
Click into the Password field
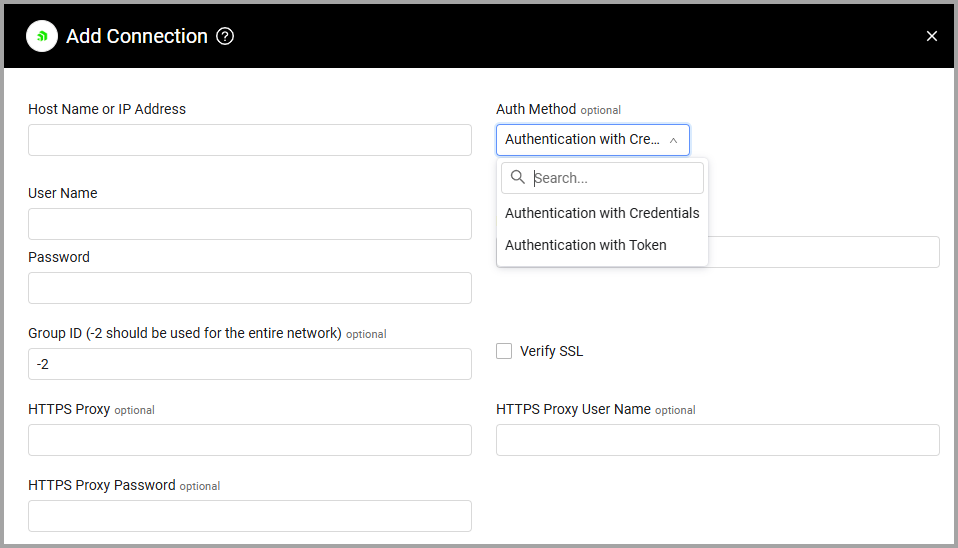250,288
